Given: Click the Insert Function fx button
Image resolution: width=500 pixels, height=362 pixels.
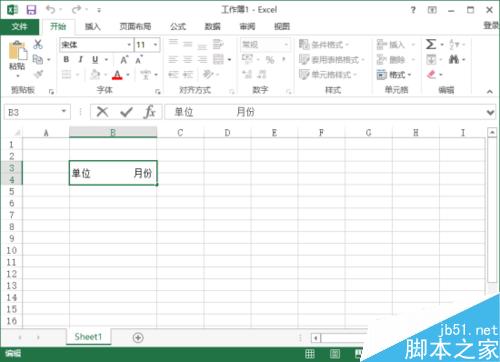Looking at the screenshot, I should [x=150, y=112].
